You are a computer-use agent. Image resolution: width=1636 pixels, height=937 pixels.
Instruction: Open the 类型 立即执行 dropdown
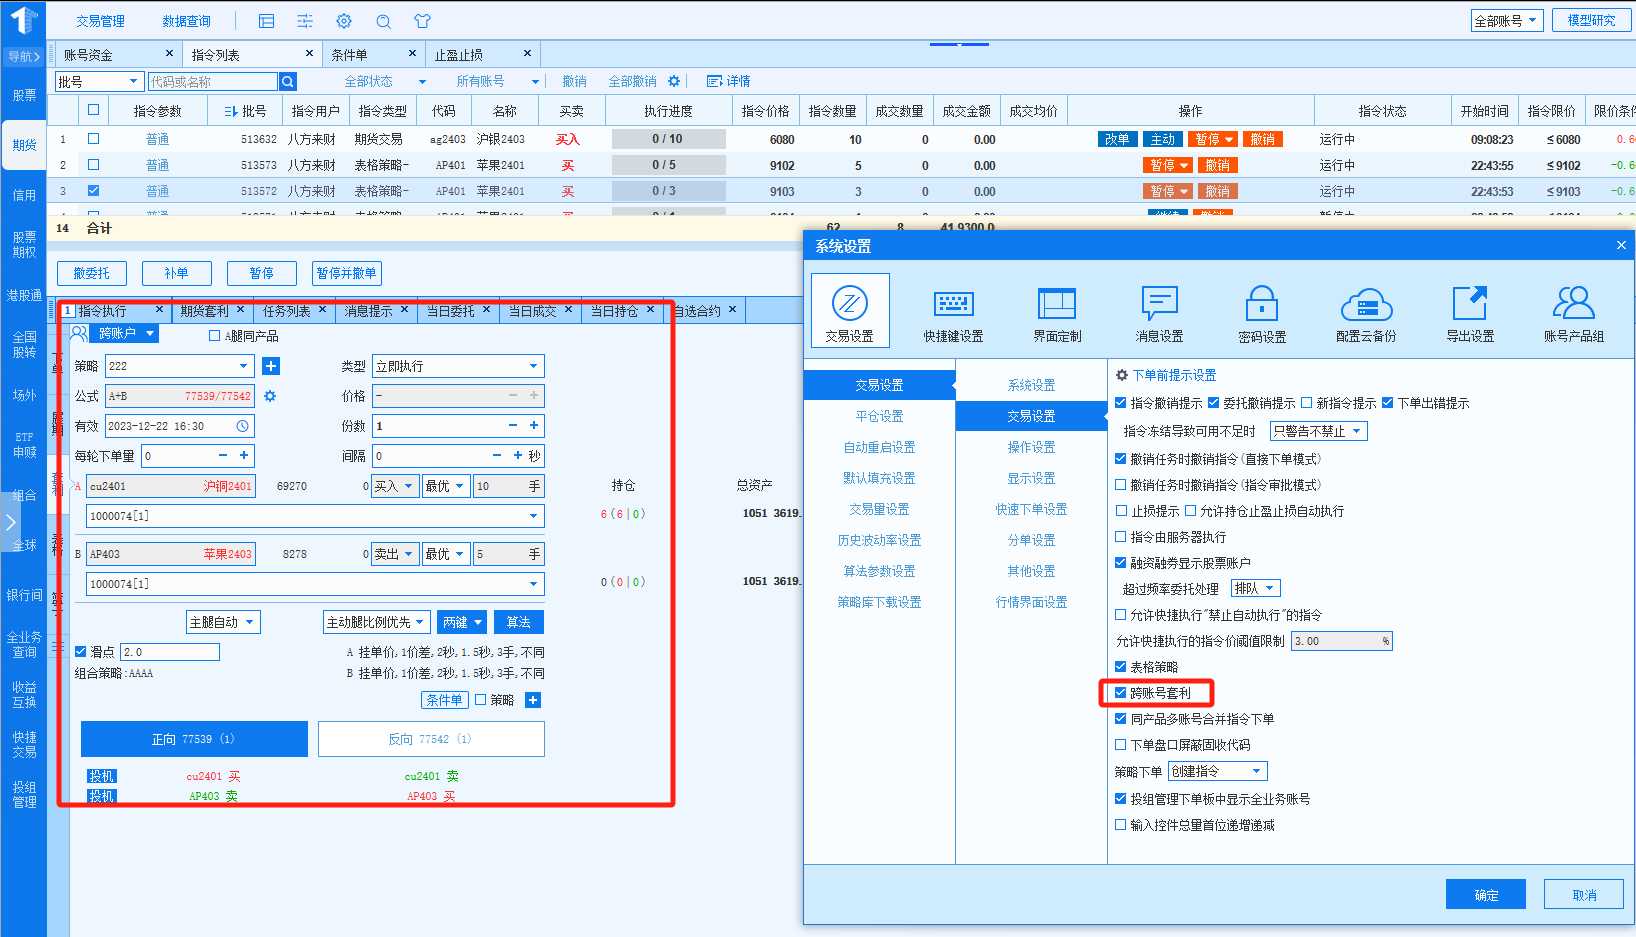(x=458, y=366)
